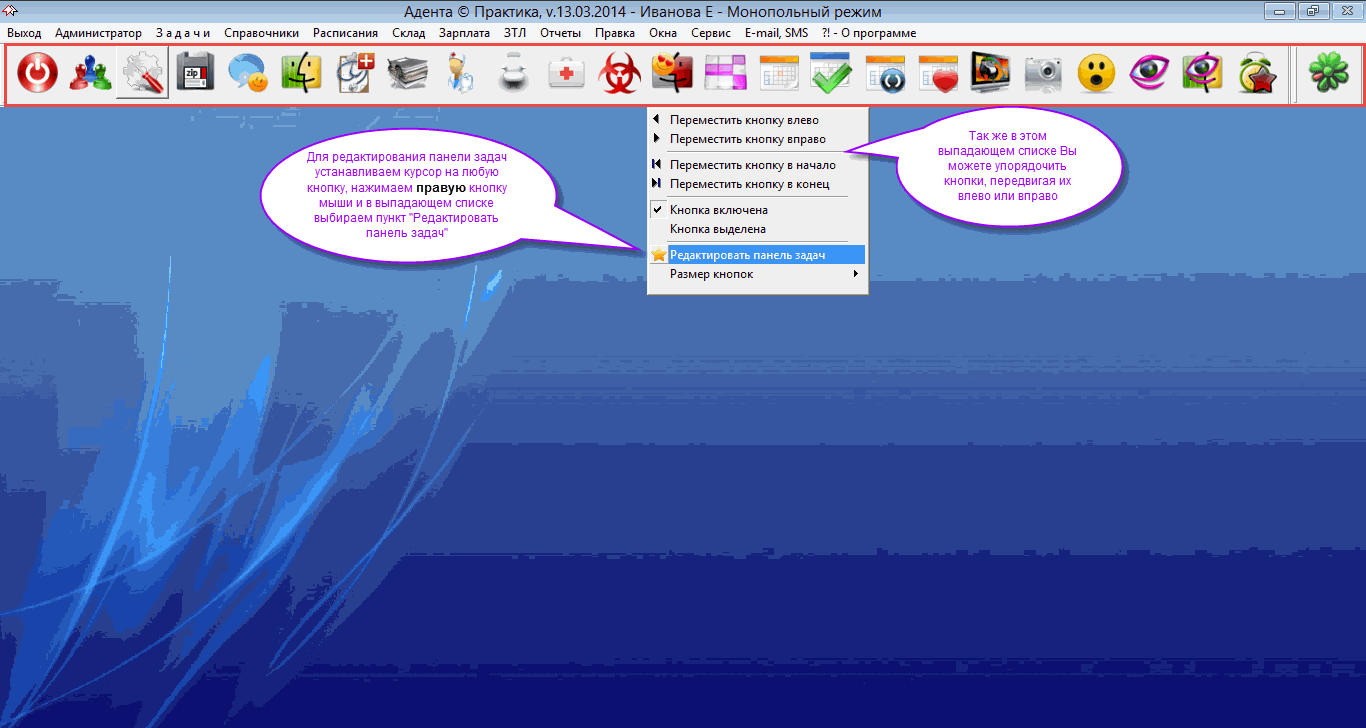Open the 'Справочники' menu
The width and height of the screenshot is (1366, 728).
261,33
